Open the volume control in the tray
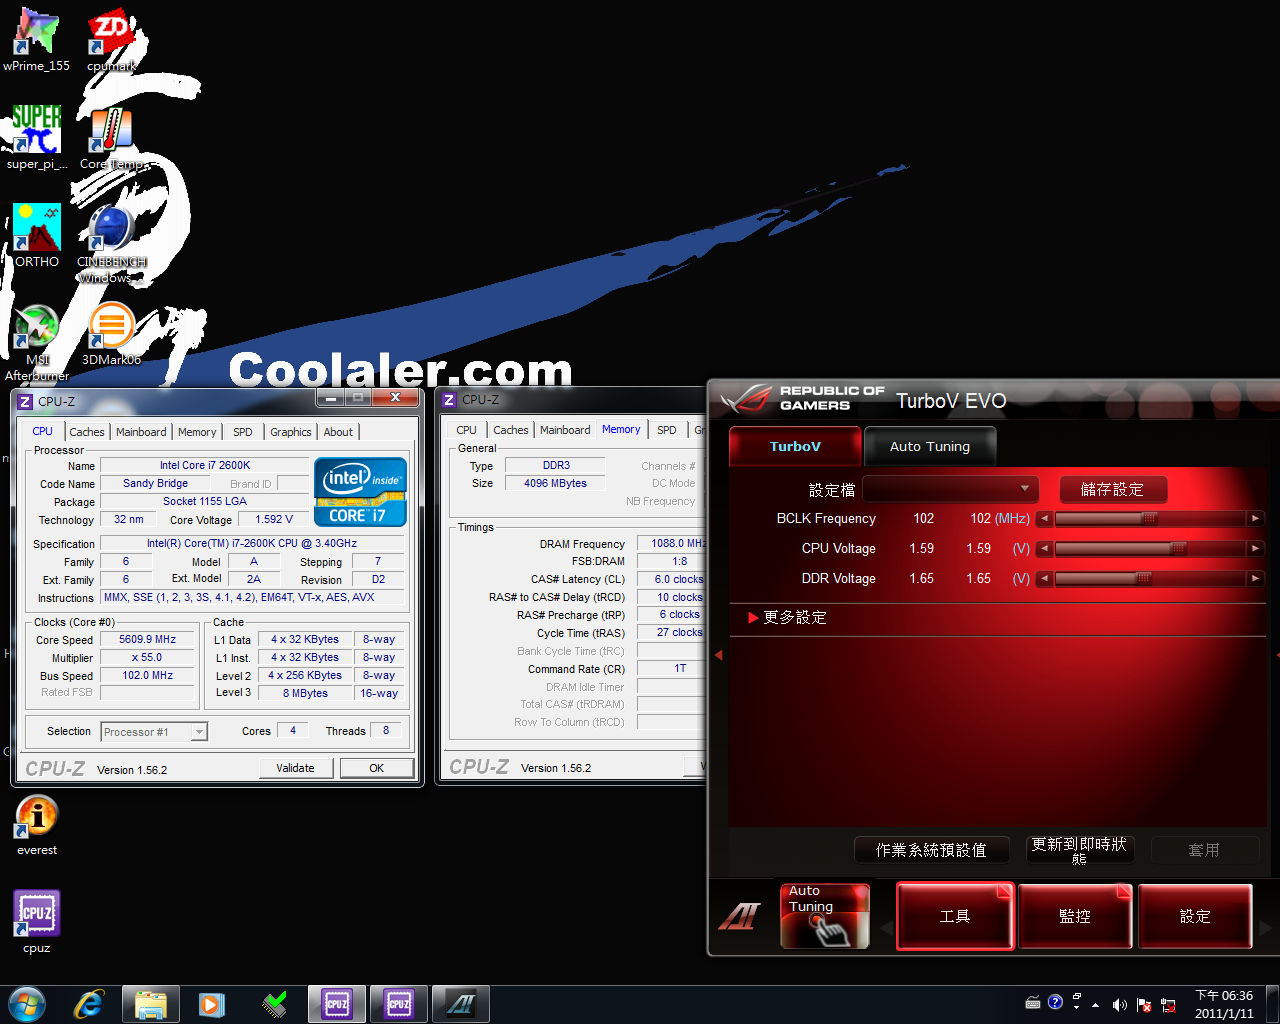 point(1120,1005)
